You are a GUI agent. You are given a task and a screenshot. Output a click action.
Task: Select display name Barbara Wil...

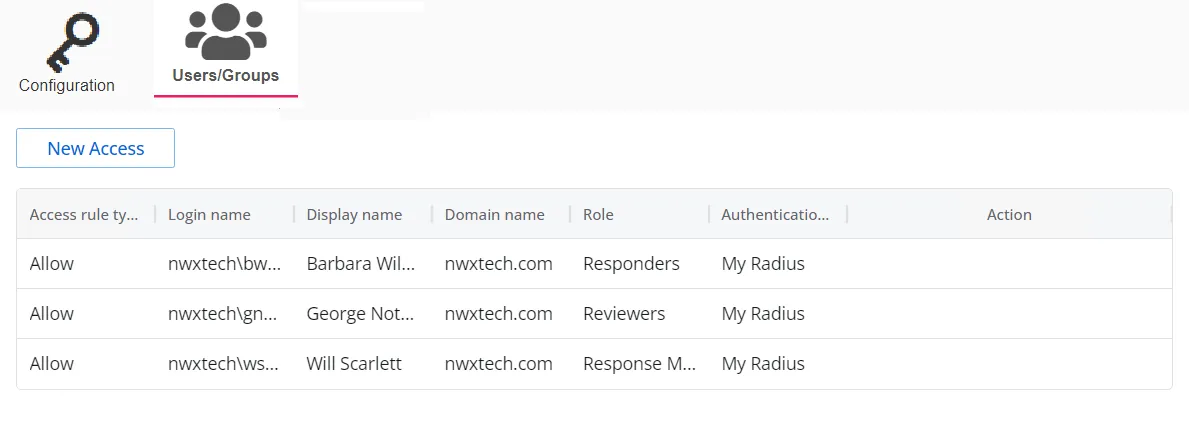(361, 264)
